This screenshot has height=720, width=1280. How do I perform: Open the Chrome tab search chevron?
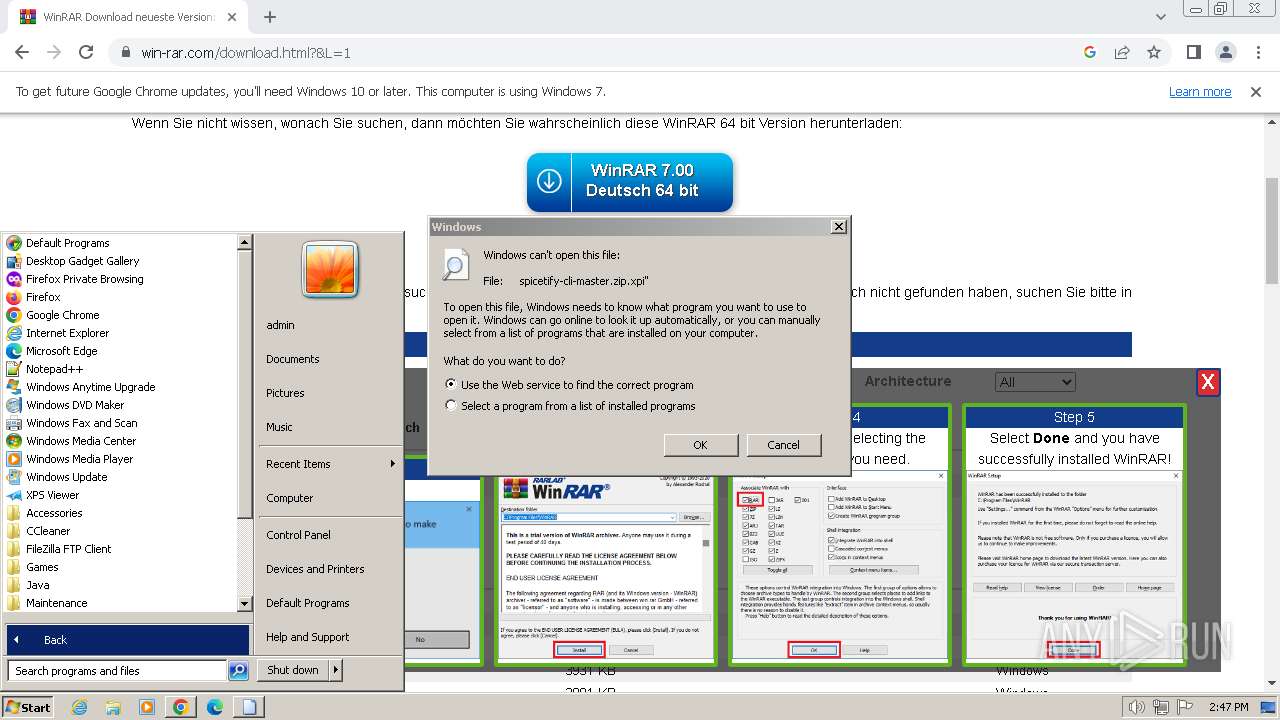(x=1161, y=17)
